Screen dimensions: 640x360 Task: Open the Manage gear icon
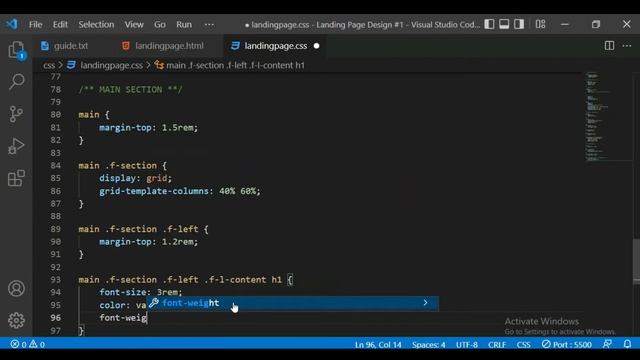[x=16, y=320]
